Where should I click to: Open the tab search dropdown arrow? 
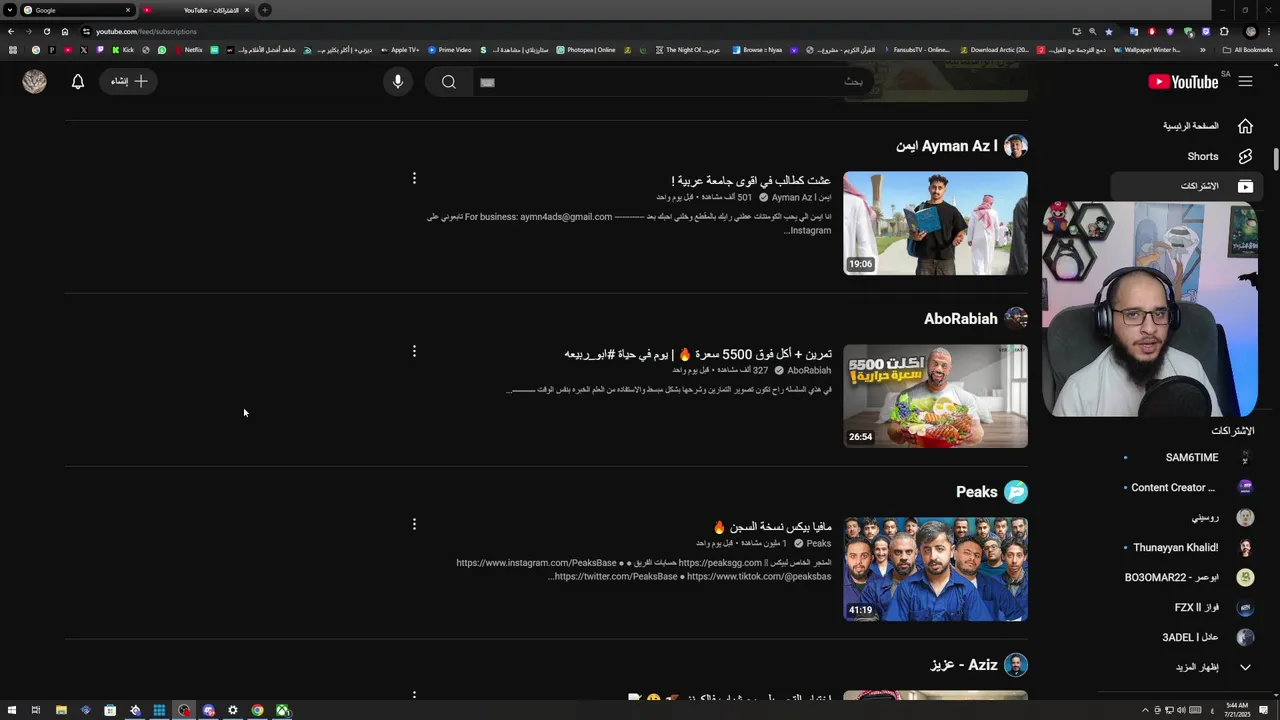[x=10, y=10]
